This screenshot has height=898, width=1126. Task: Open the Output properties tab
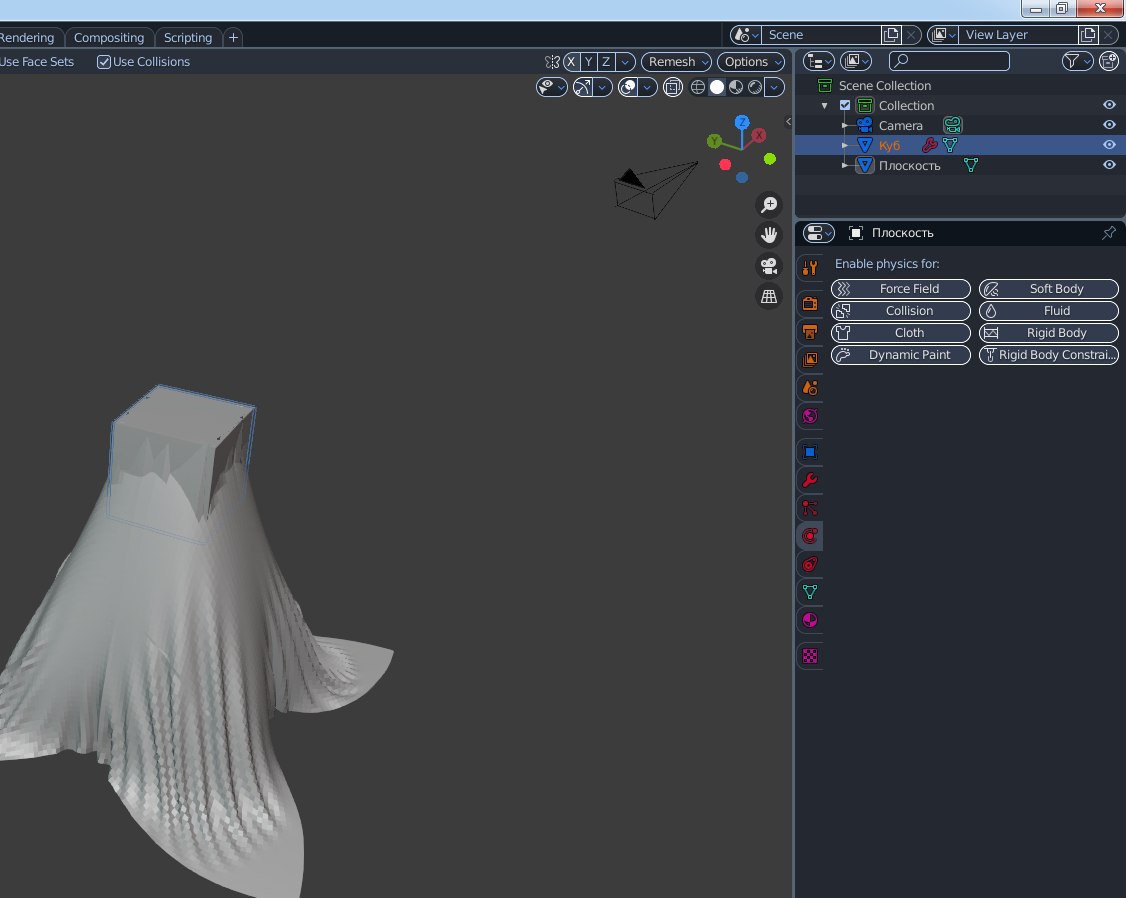[810, 332]
